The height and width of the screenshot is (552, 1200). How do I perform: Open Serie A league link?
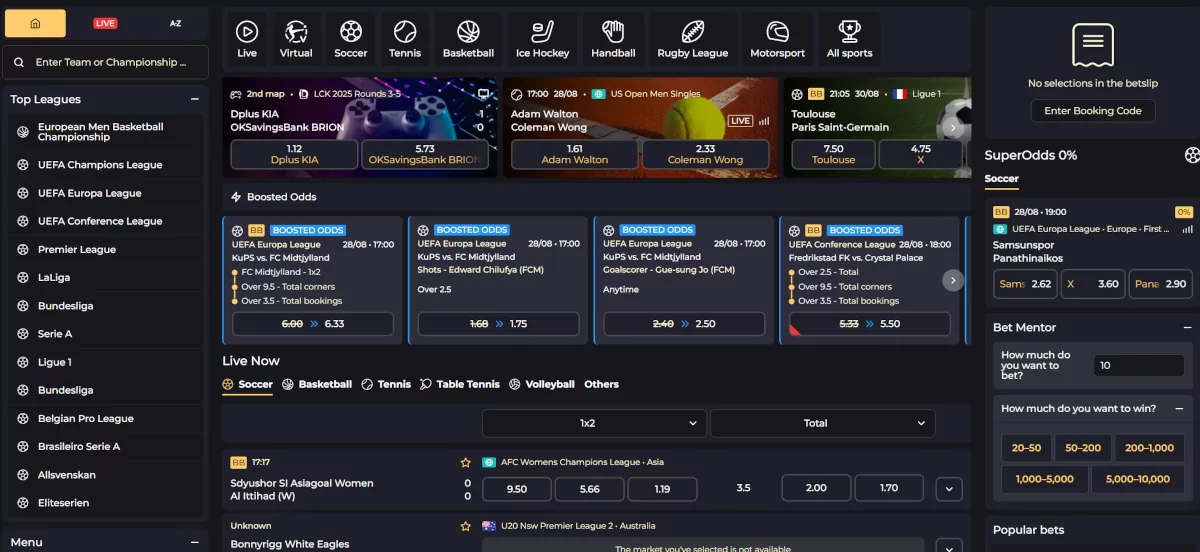55,334
